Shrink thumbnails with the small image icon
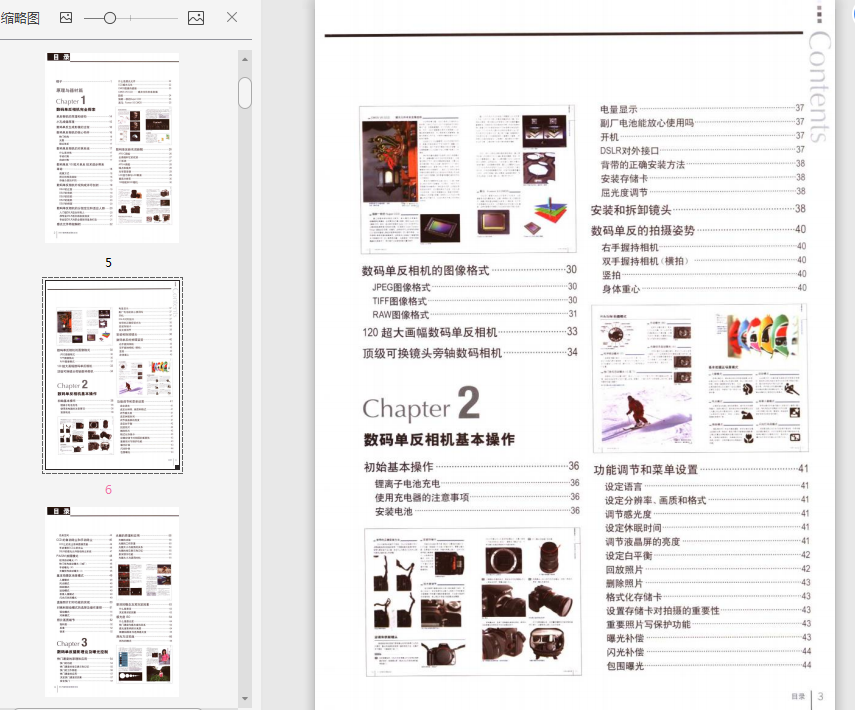The width and height of the screenshot is (855, 710). click(x=66, y=18)
